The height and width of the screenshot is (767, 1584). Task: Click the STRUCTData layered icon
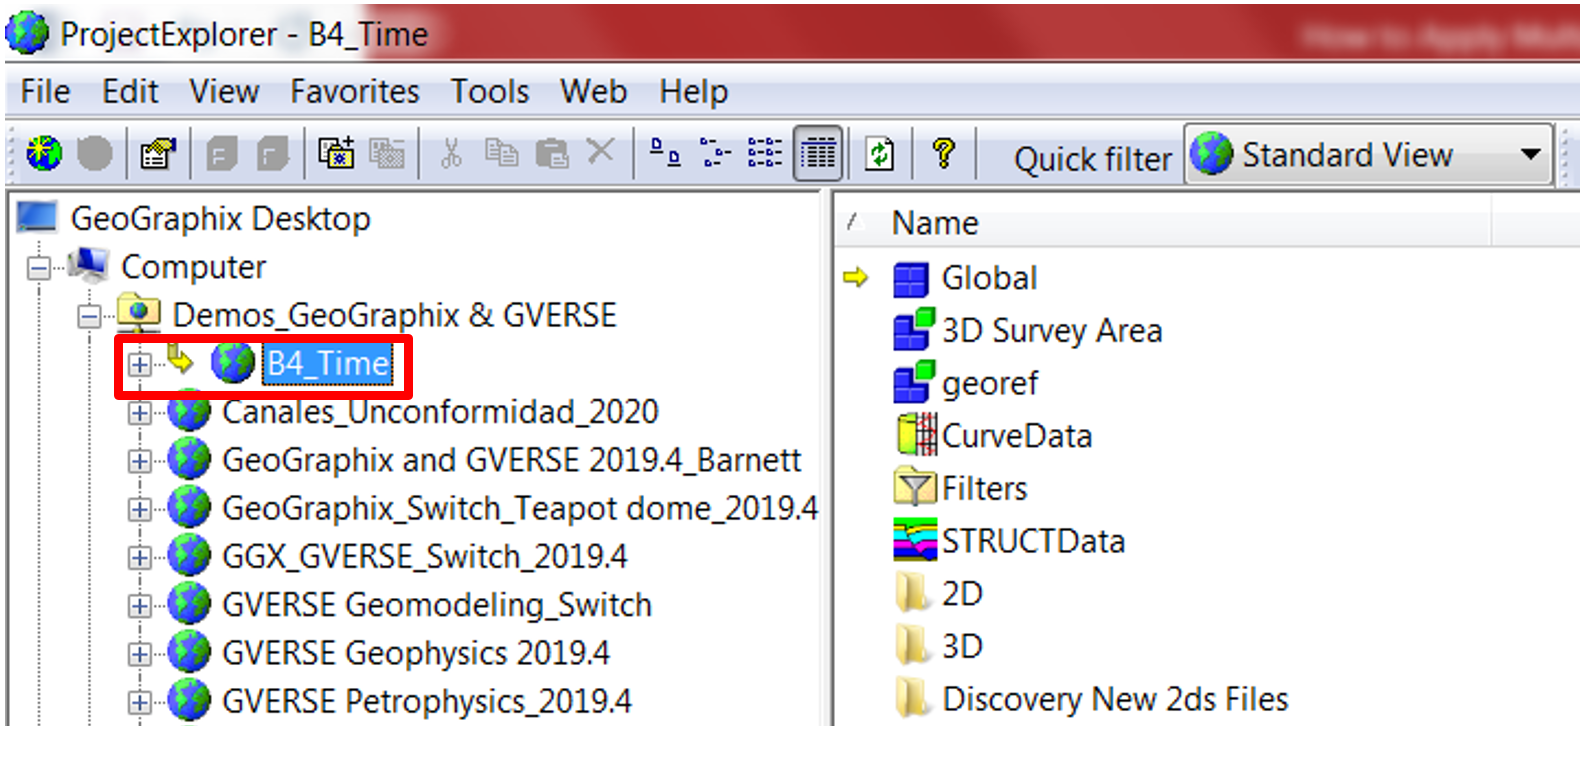915,540
